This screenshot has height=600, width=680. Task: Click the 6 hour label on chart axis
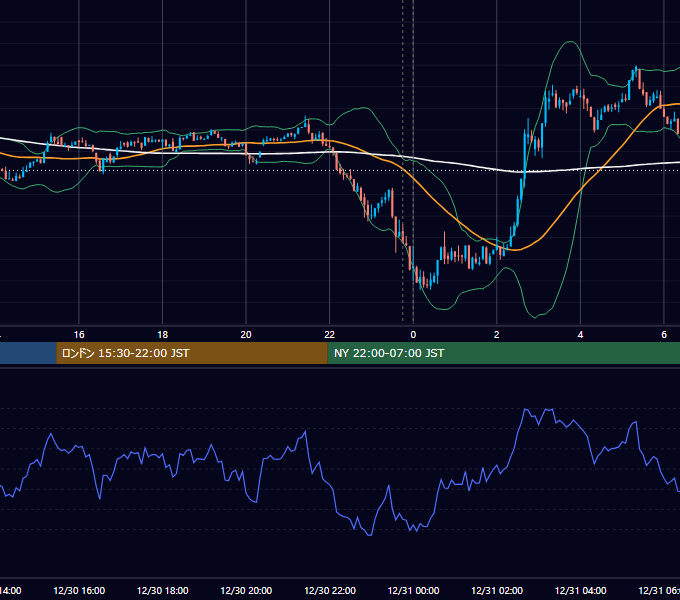[x=664, y=335]
